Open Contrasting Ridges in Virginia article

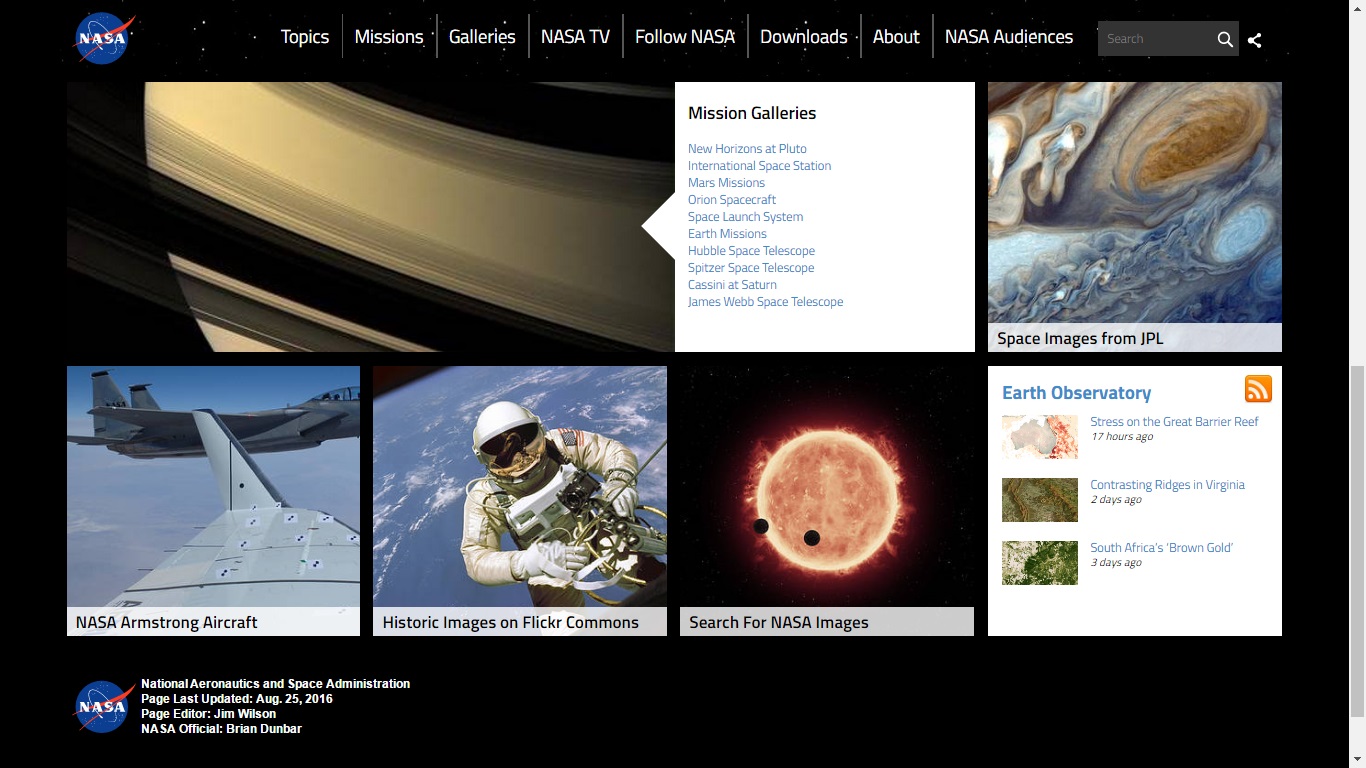click(x=1167, y=485)
